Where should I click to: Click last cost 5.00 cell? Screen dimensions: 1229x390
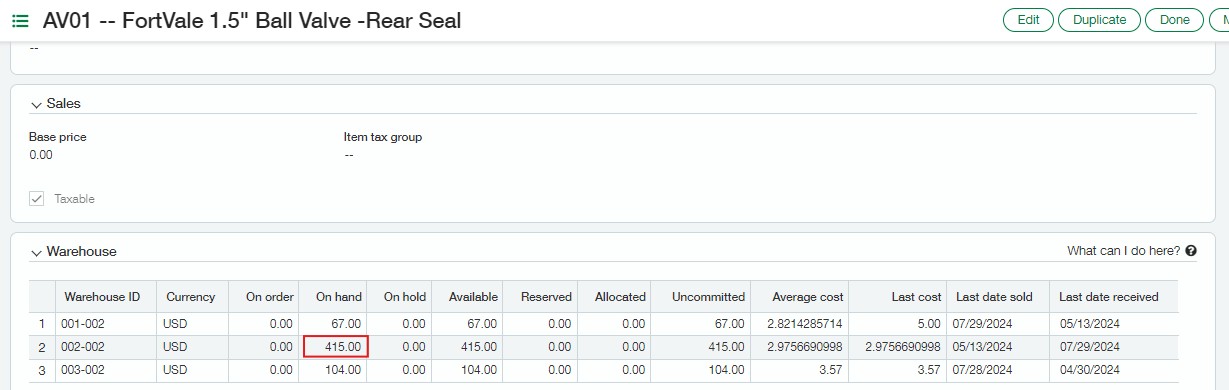point(898,324)
